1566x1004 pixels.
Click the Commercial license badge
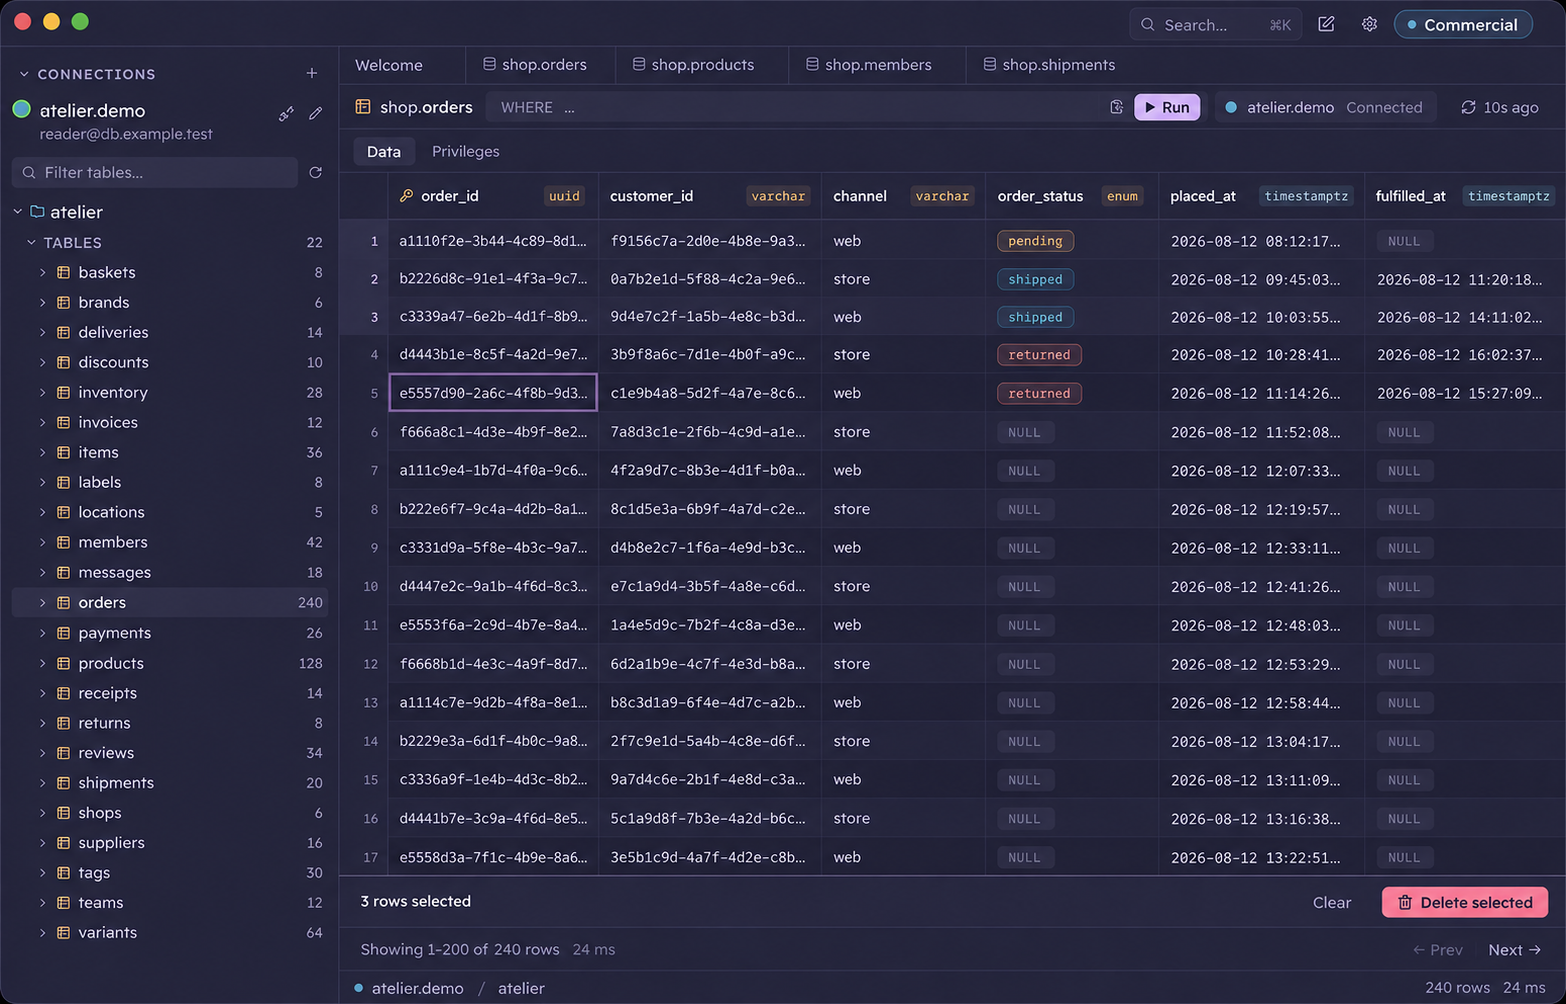pyautogui.click(x=1463, y=24)
